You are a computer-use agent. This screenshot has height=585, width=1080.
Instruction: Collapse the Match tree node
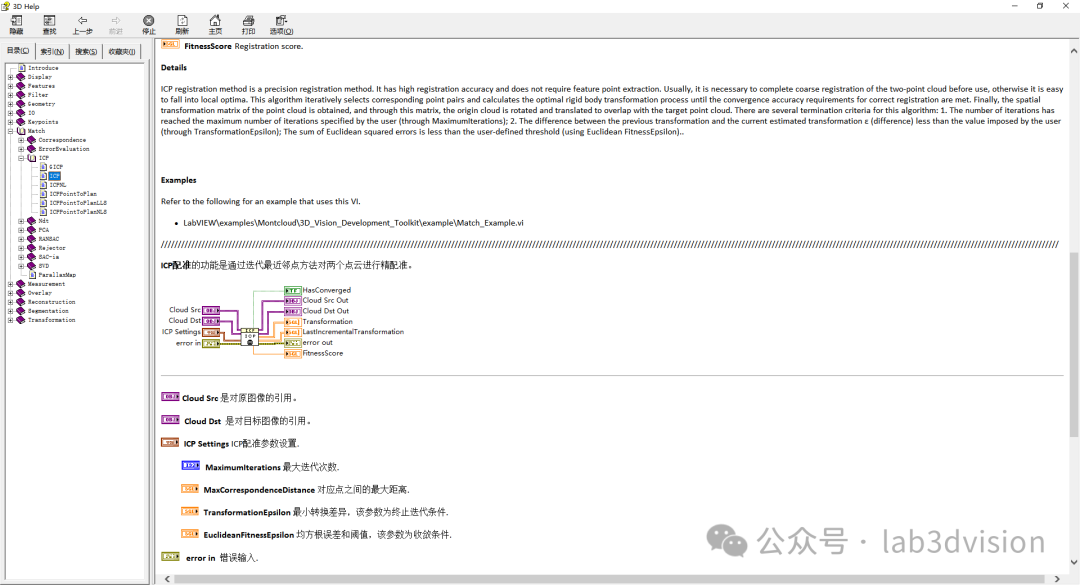click(10, 131)
